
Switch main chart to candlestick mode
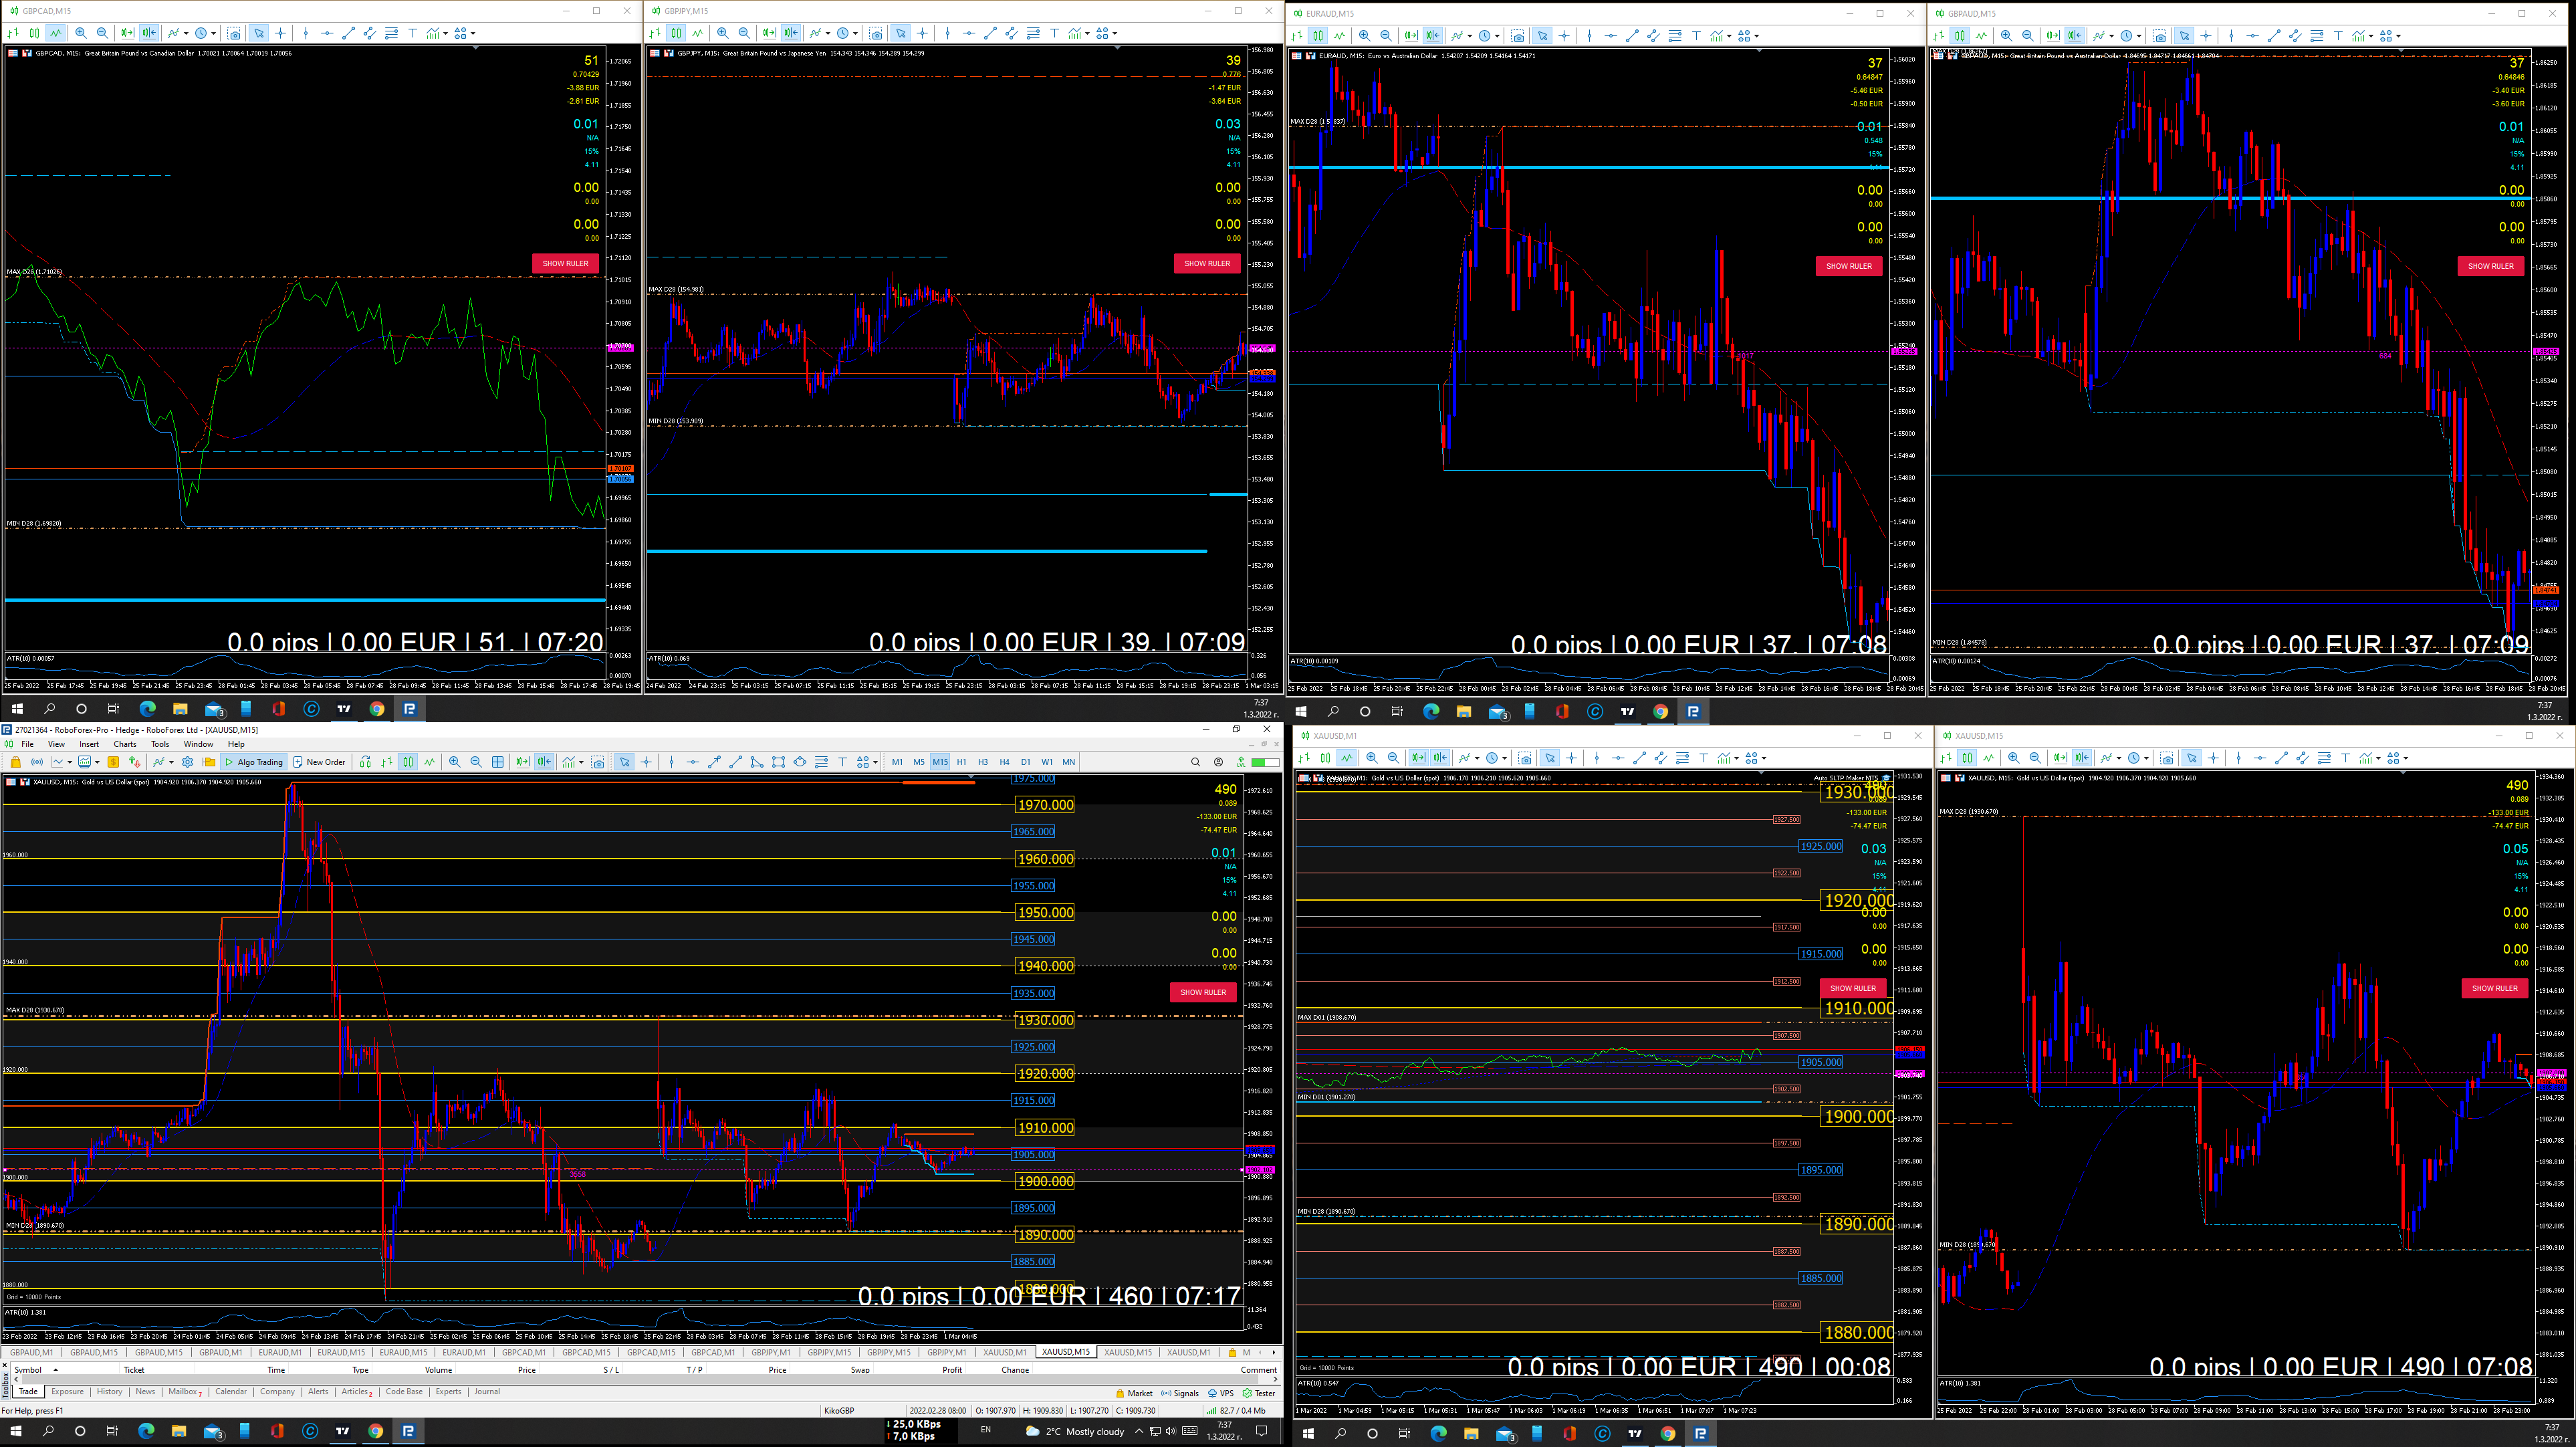(408, 762)
